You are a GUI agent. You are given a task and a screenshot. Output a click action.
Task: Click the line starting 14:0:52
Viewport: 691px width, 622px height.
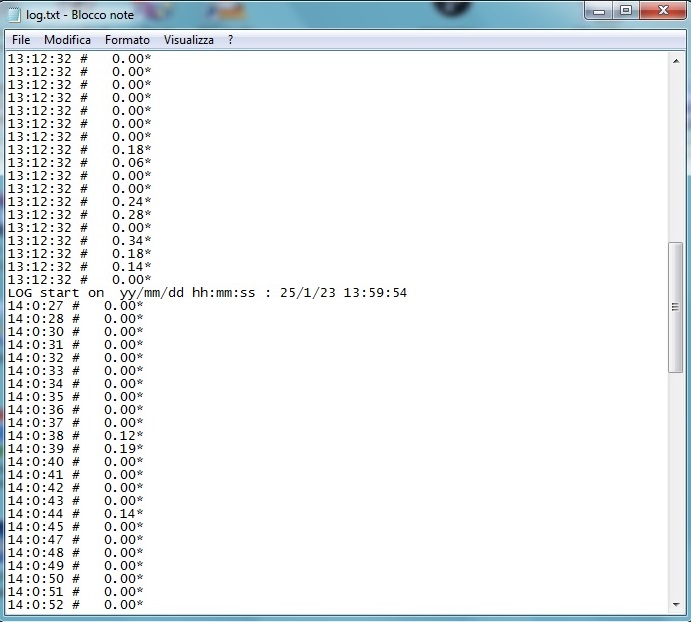75,604
